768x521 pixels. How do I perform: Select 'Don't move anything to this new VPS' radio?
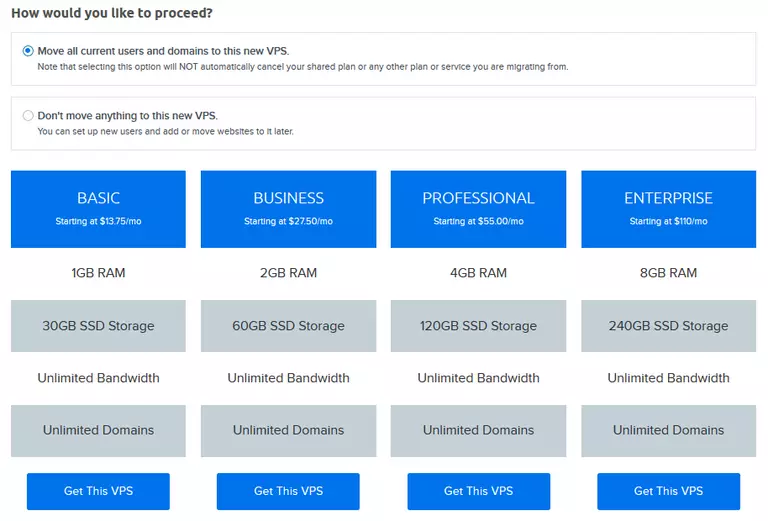tap(28, 116)
